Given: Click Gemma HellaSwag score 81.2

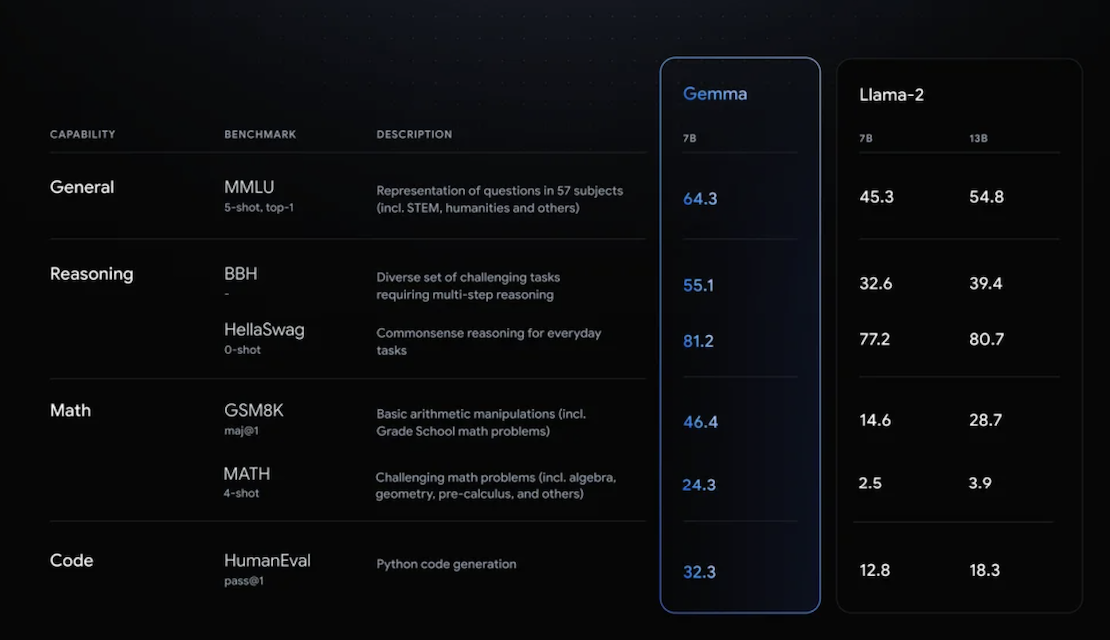Looking at the screenshot, I should (x=698, y=341).
